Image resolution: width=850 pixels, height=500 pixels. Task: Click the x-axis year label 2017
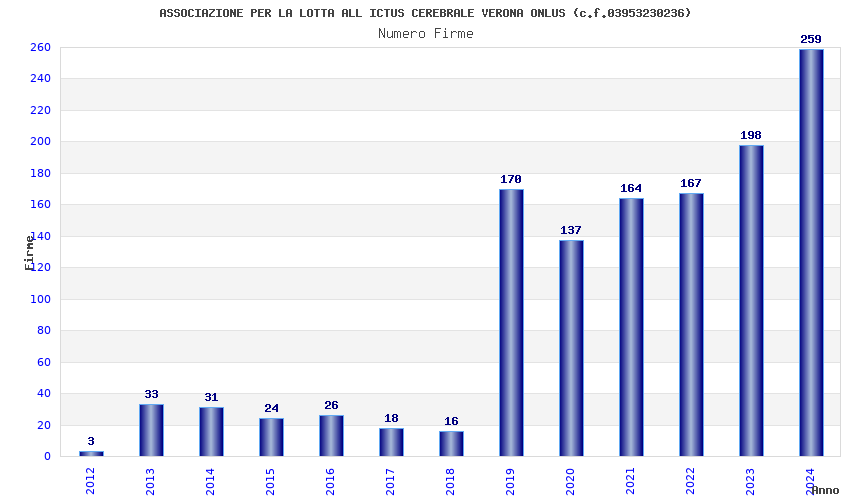[x=391, y=481]
